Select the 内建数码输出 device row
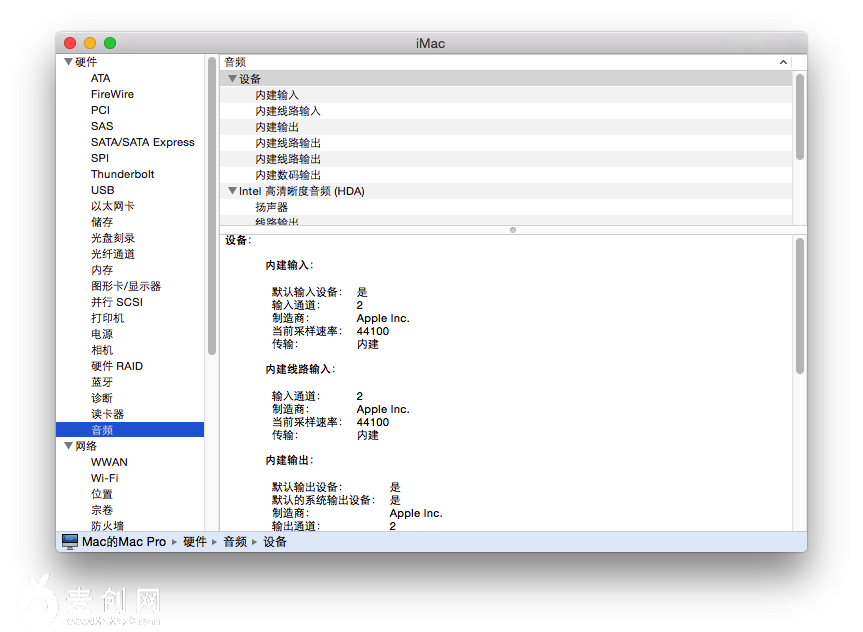Viewport: 863px width, 632px height. 288,175
